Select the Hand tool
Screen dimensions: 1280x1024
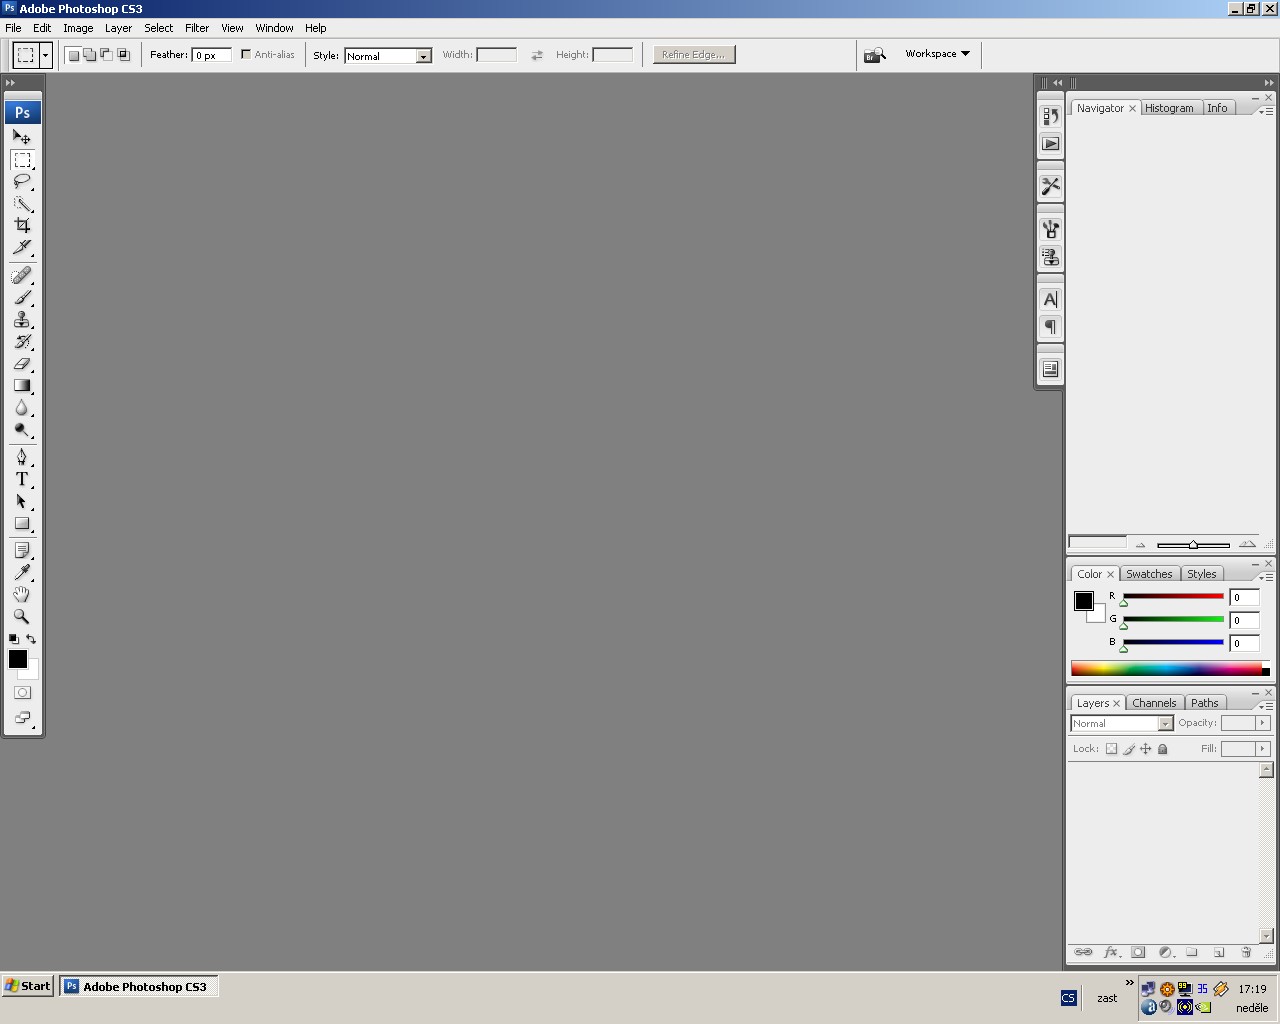(x=22, y=594)
